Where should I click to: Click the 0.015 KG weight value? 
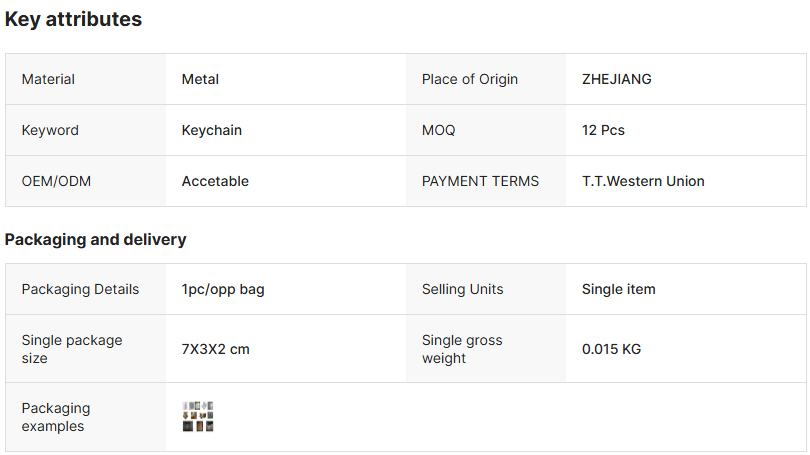click(611, 349)
